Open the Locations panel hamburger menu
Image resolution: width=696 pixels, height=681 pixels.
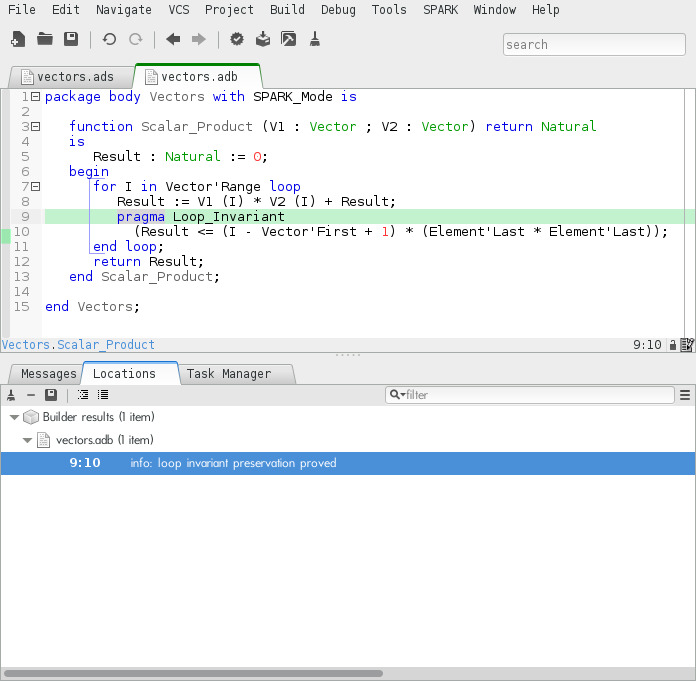(x=685, y=395)
